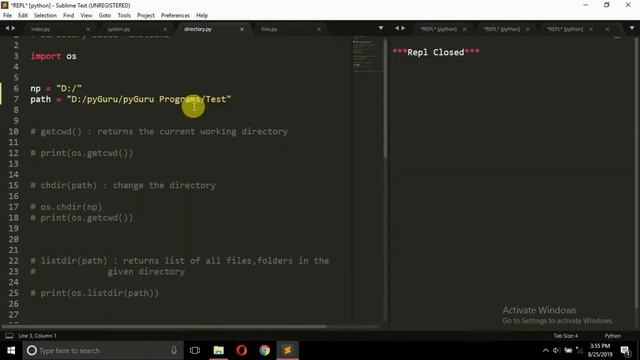This screenshot has width=640, height=360.
Task: Open the Tools menu
Action: pos(124,16)
